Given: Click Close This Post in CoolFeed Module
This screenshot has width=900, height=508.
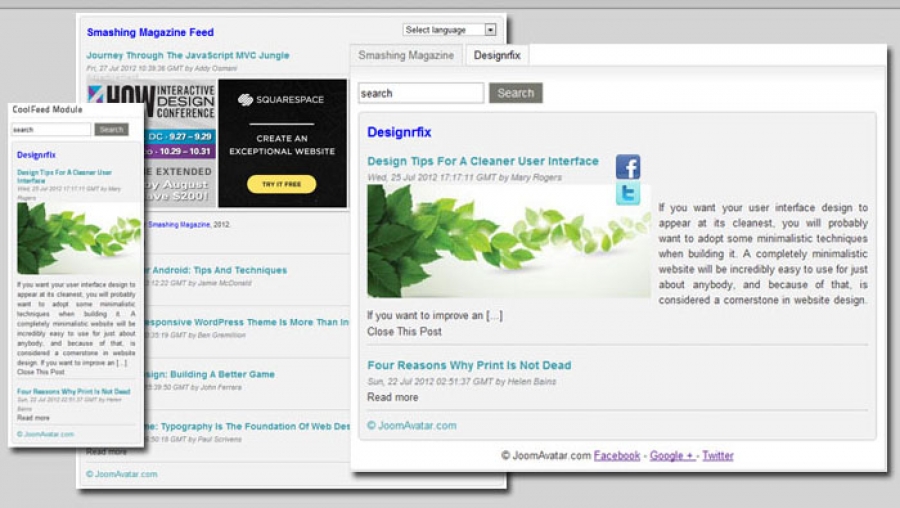Looking at the screenshot, I should [41, 372].
